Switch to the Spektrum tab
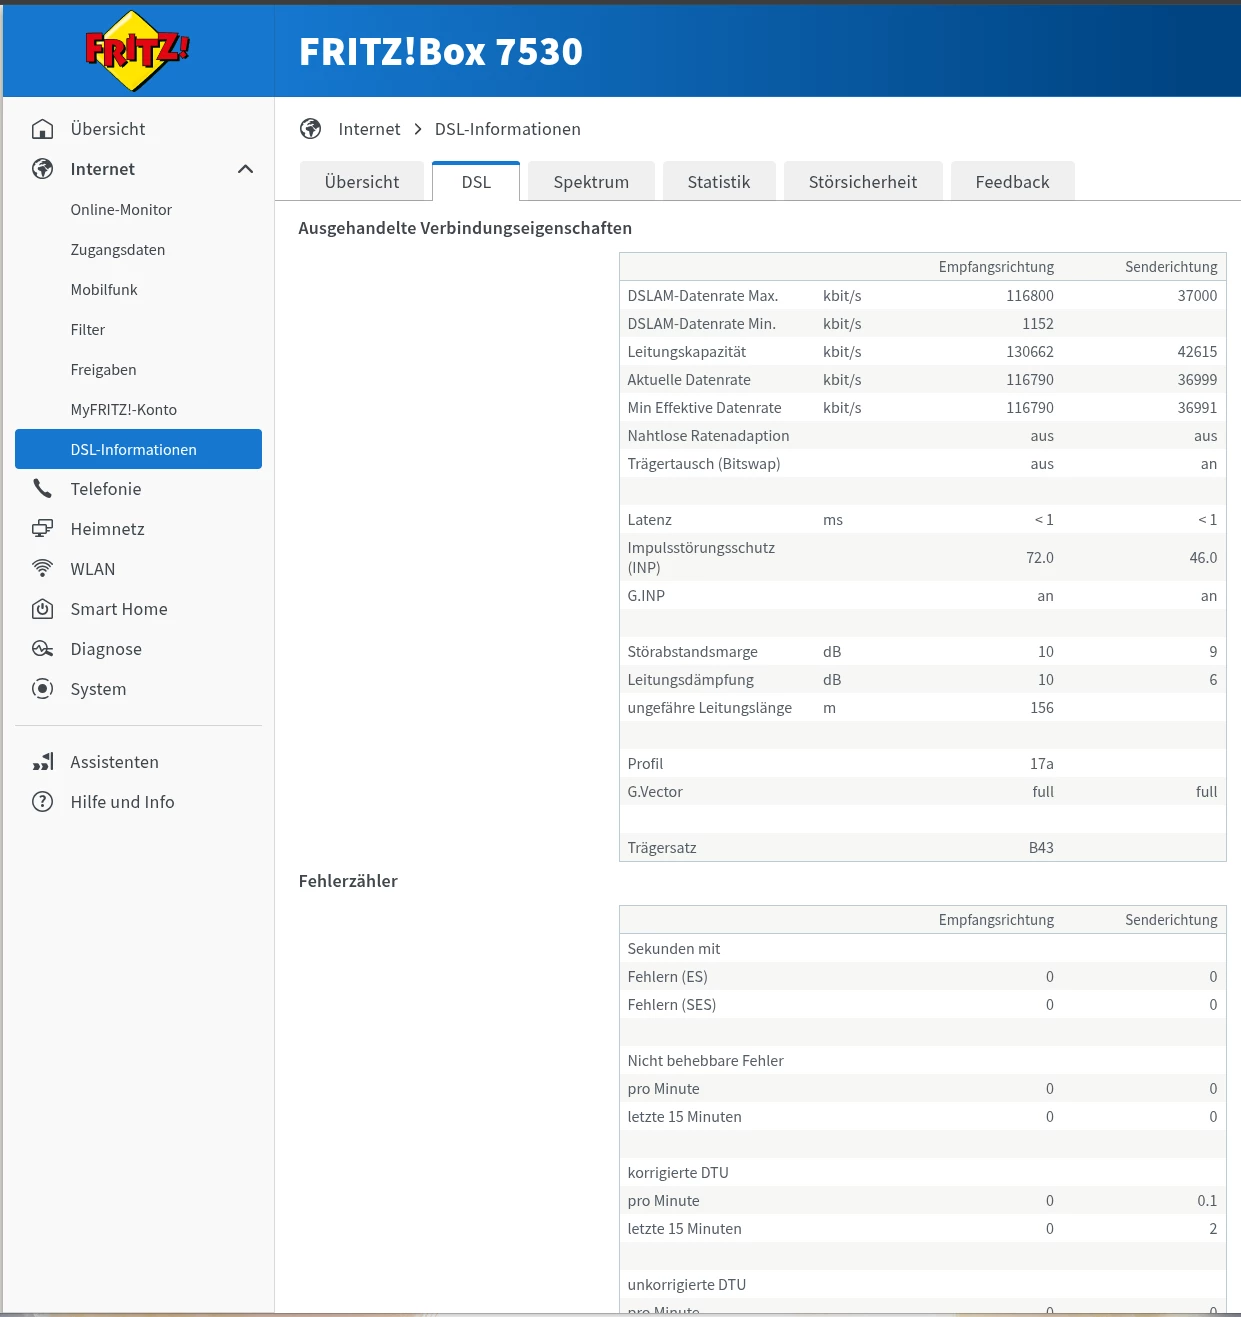Viewport: 1241px width, 1317px height. pos(591,181)
